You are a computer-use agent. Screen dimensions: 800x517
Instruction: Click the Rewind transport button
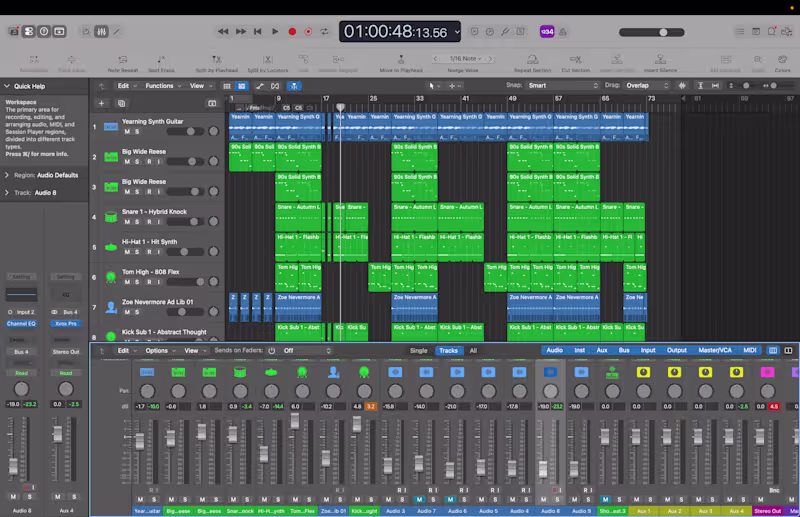click(223, 32)
